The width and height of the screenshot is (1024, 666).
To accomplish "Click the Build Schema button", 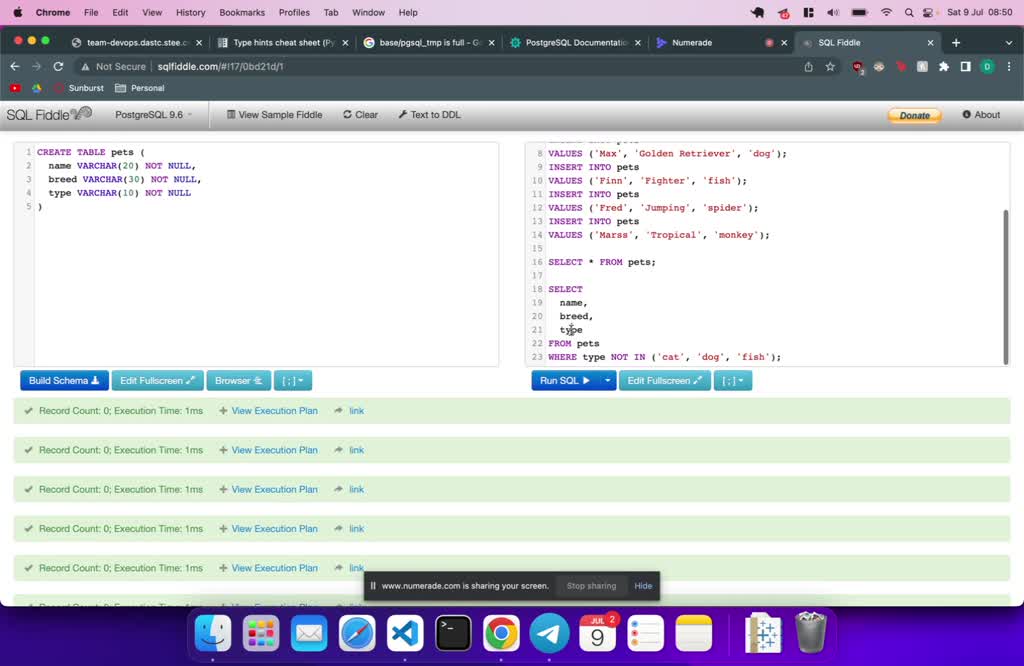I will [64, 381].
